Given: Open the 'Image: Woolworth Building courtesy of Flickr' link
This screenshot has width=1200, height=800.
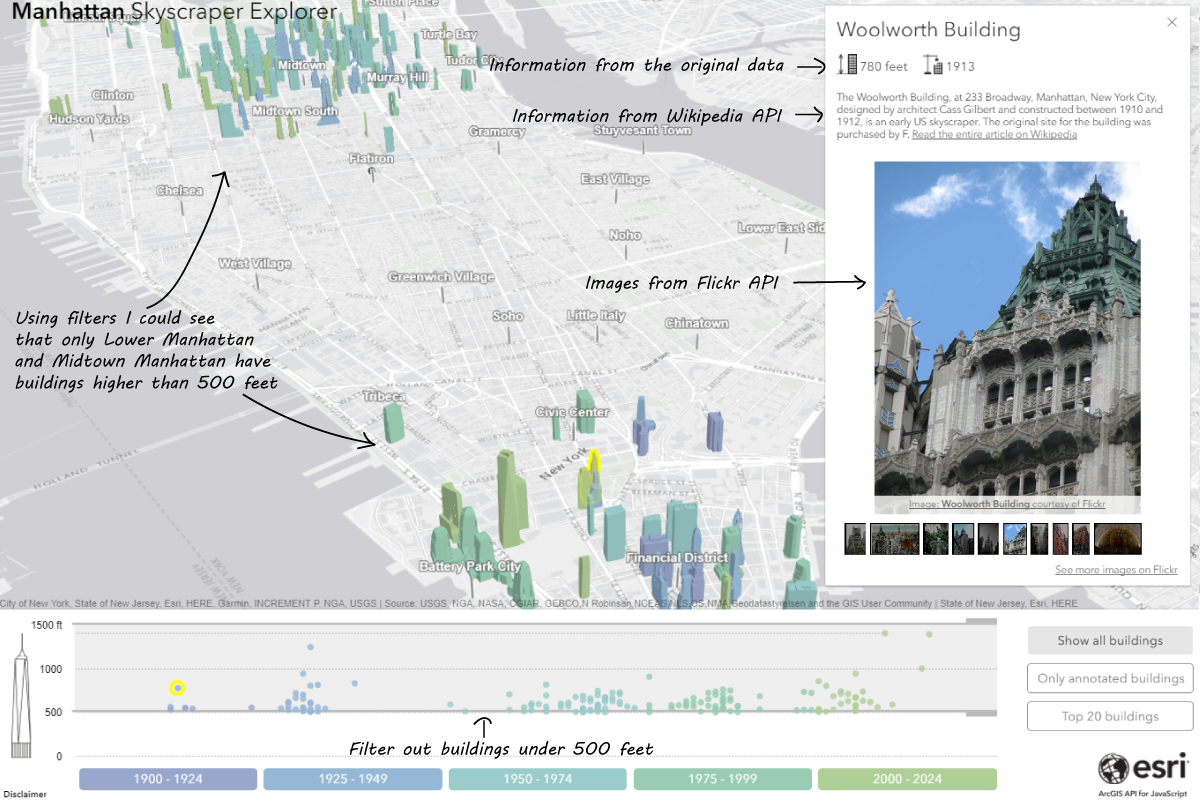Looking at the screenshot, I should (1007, 505).
